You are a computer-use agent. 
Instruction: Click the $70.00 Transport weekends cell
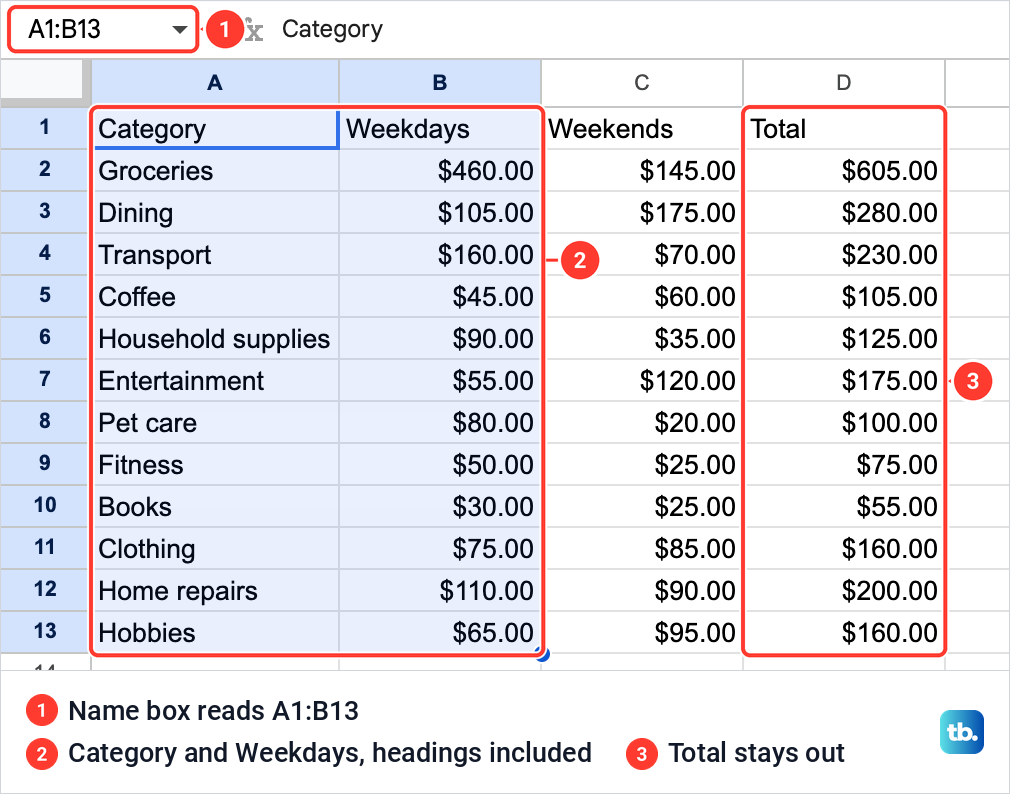[x=642, y=254]
